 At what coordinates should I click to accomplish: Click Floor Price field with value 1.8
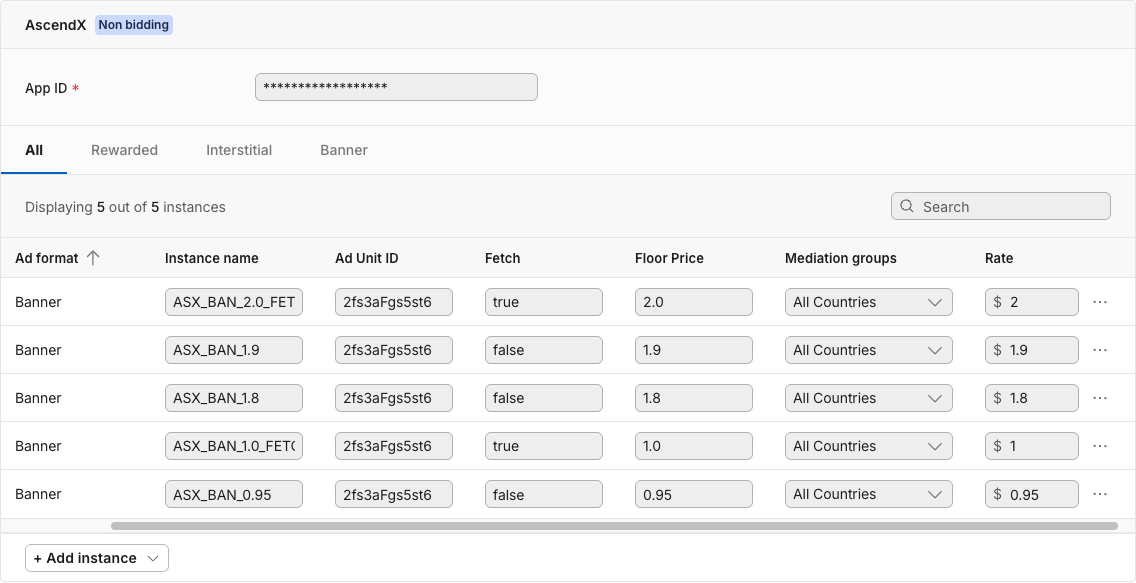(693, 398)
